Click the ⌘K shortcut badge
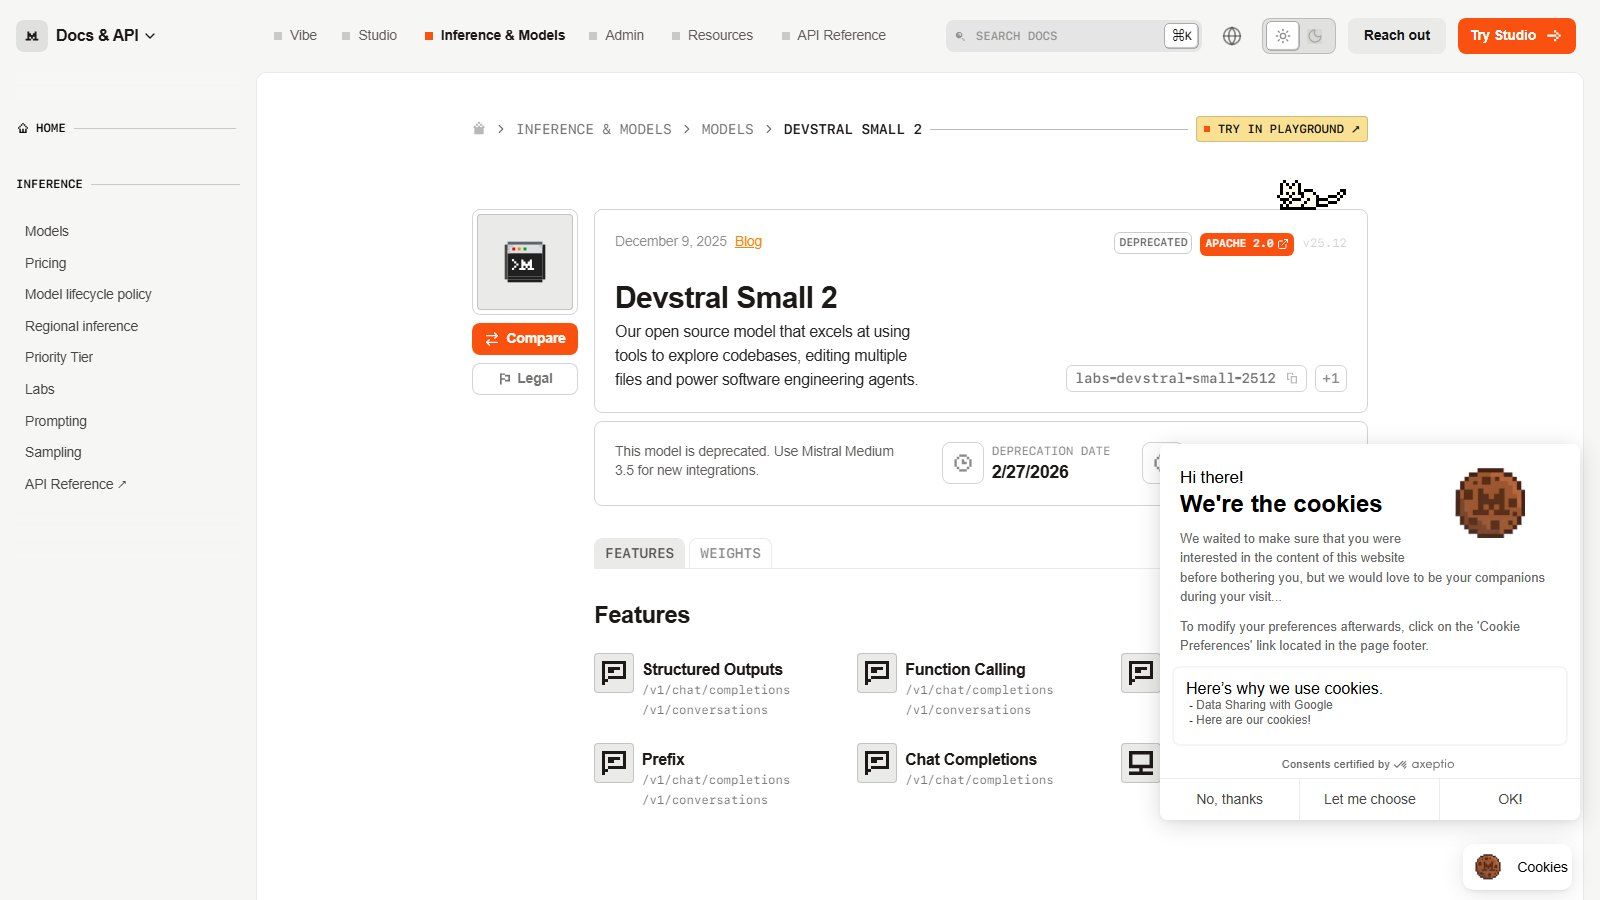This screenshot has width=1600, height=900. [1181, 36]
